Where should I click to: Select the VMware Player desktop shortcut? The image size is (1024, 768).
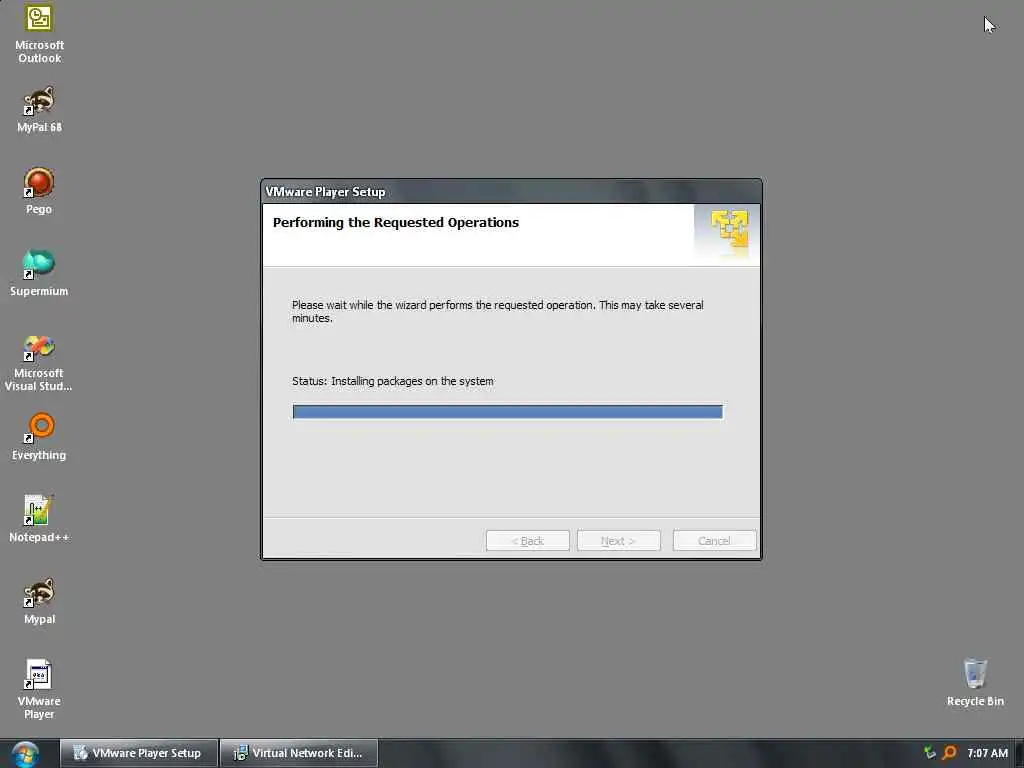[x=39, y=690]
